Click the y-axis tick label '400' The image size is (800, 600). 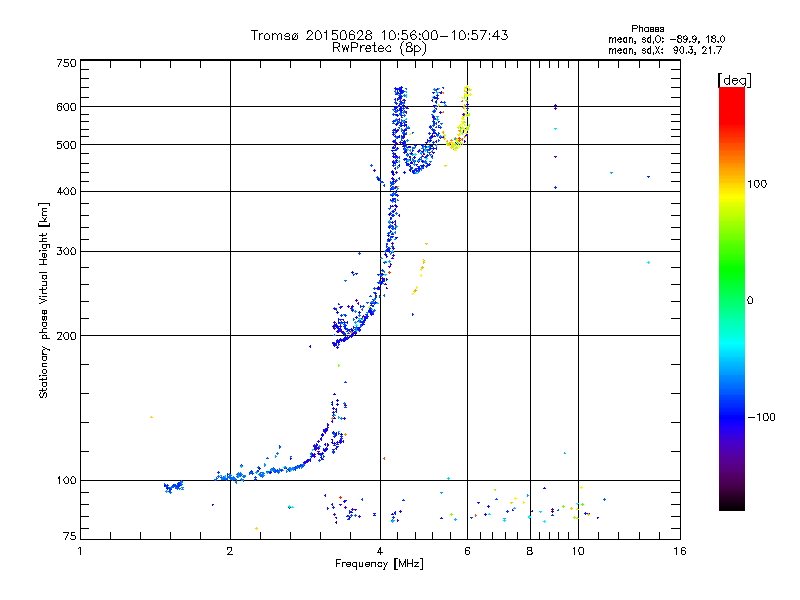[x=67, y=192]
